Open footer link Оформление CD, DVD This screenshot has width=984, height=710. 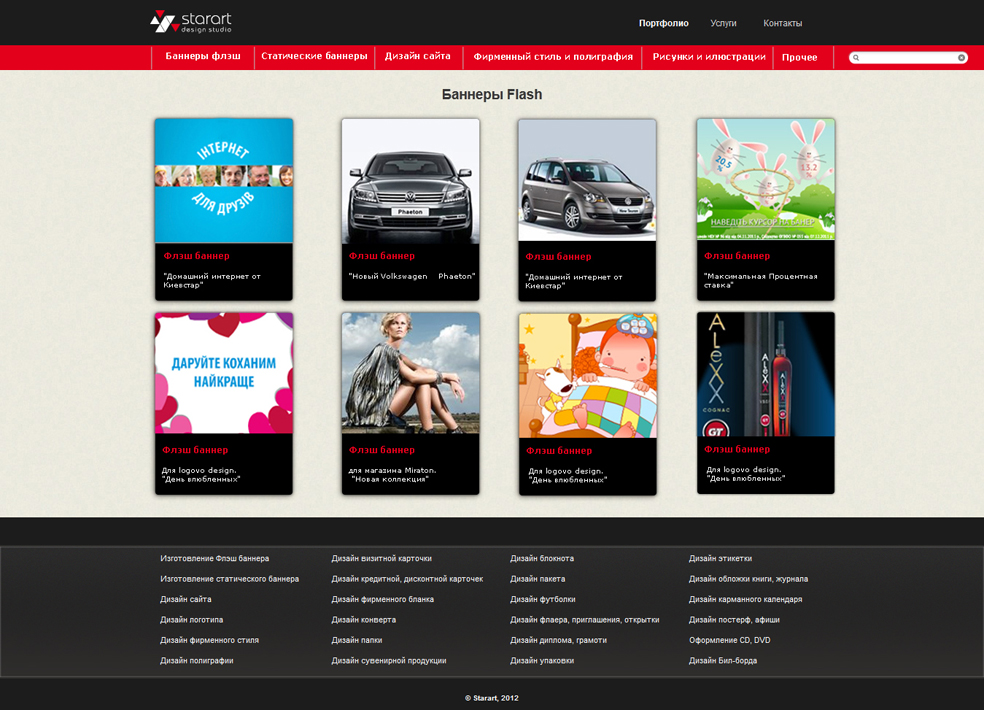[730, 640]
